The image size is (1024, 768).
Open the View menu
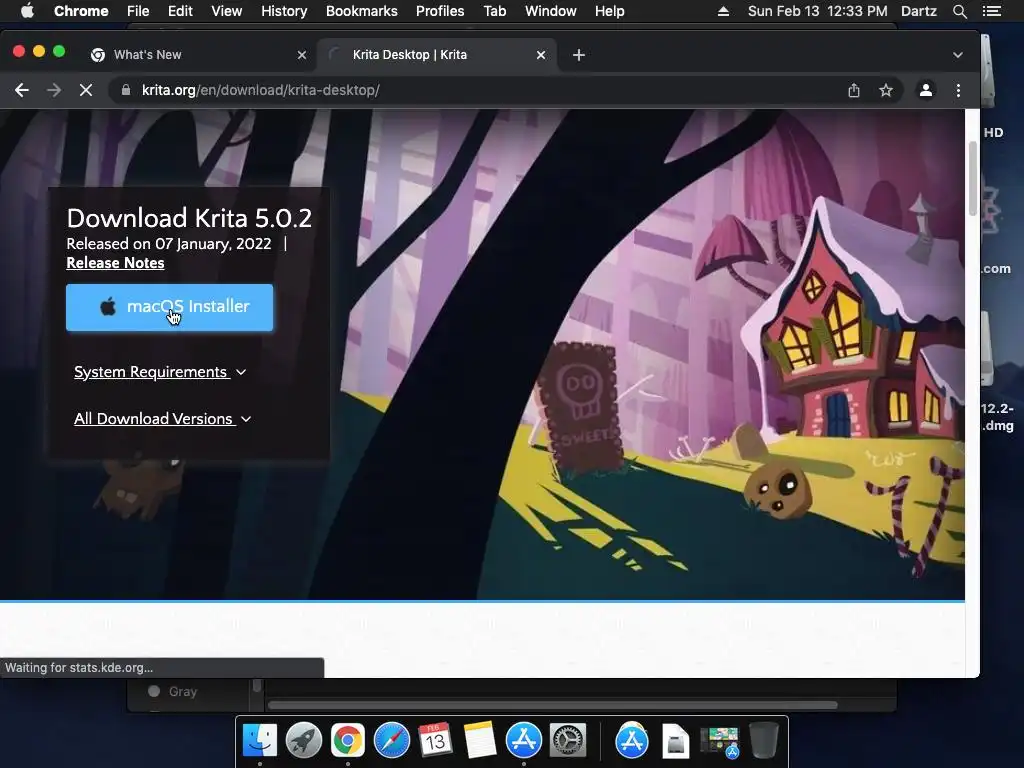pyautogui.click(x=227, y=11)
